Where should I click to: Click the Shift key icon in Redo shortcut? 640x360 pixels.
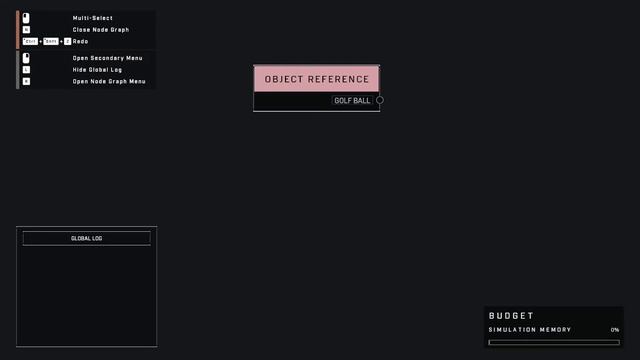[51, 42]
